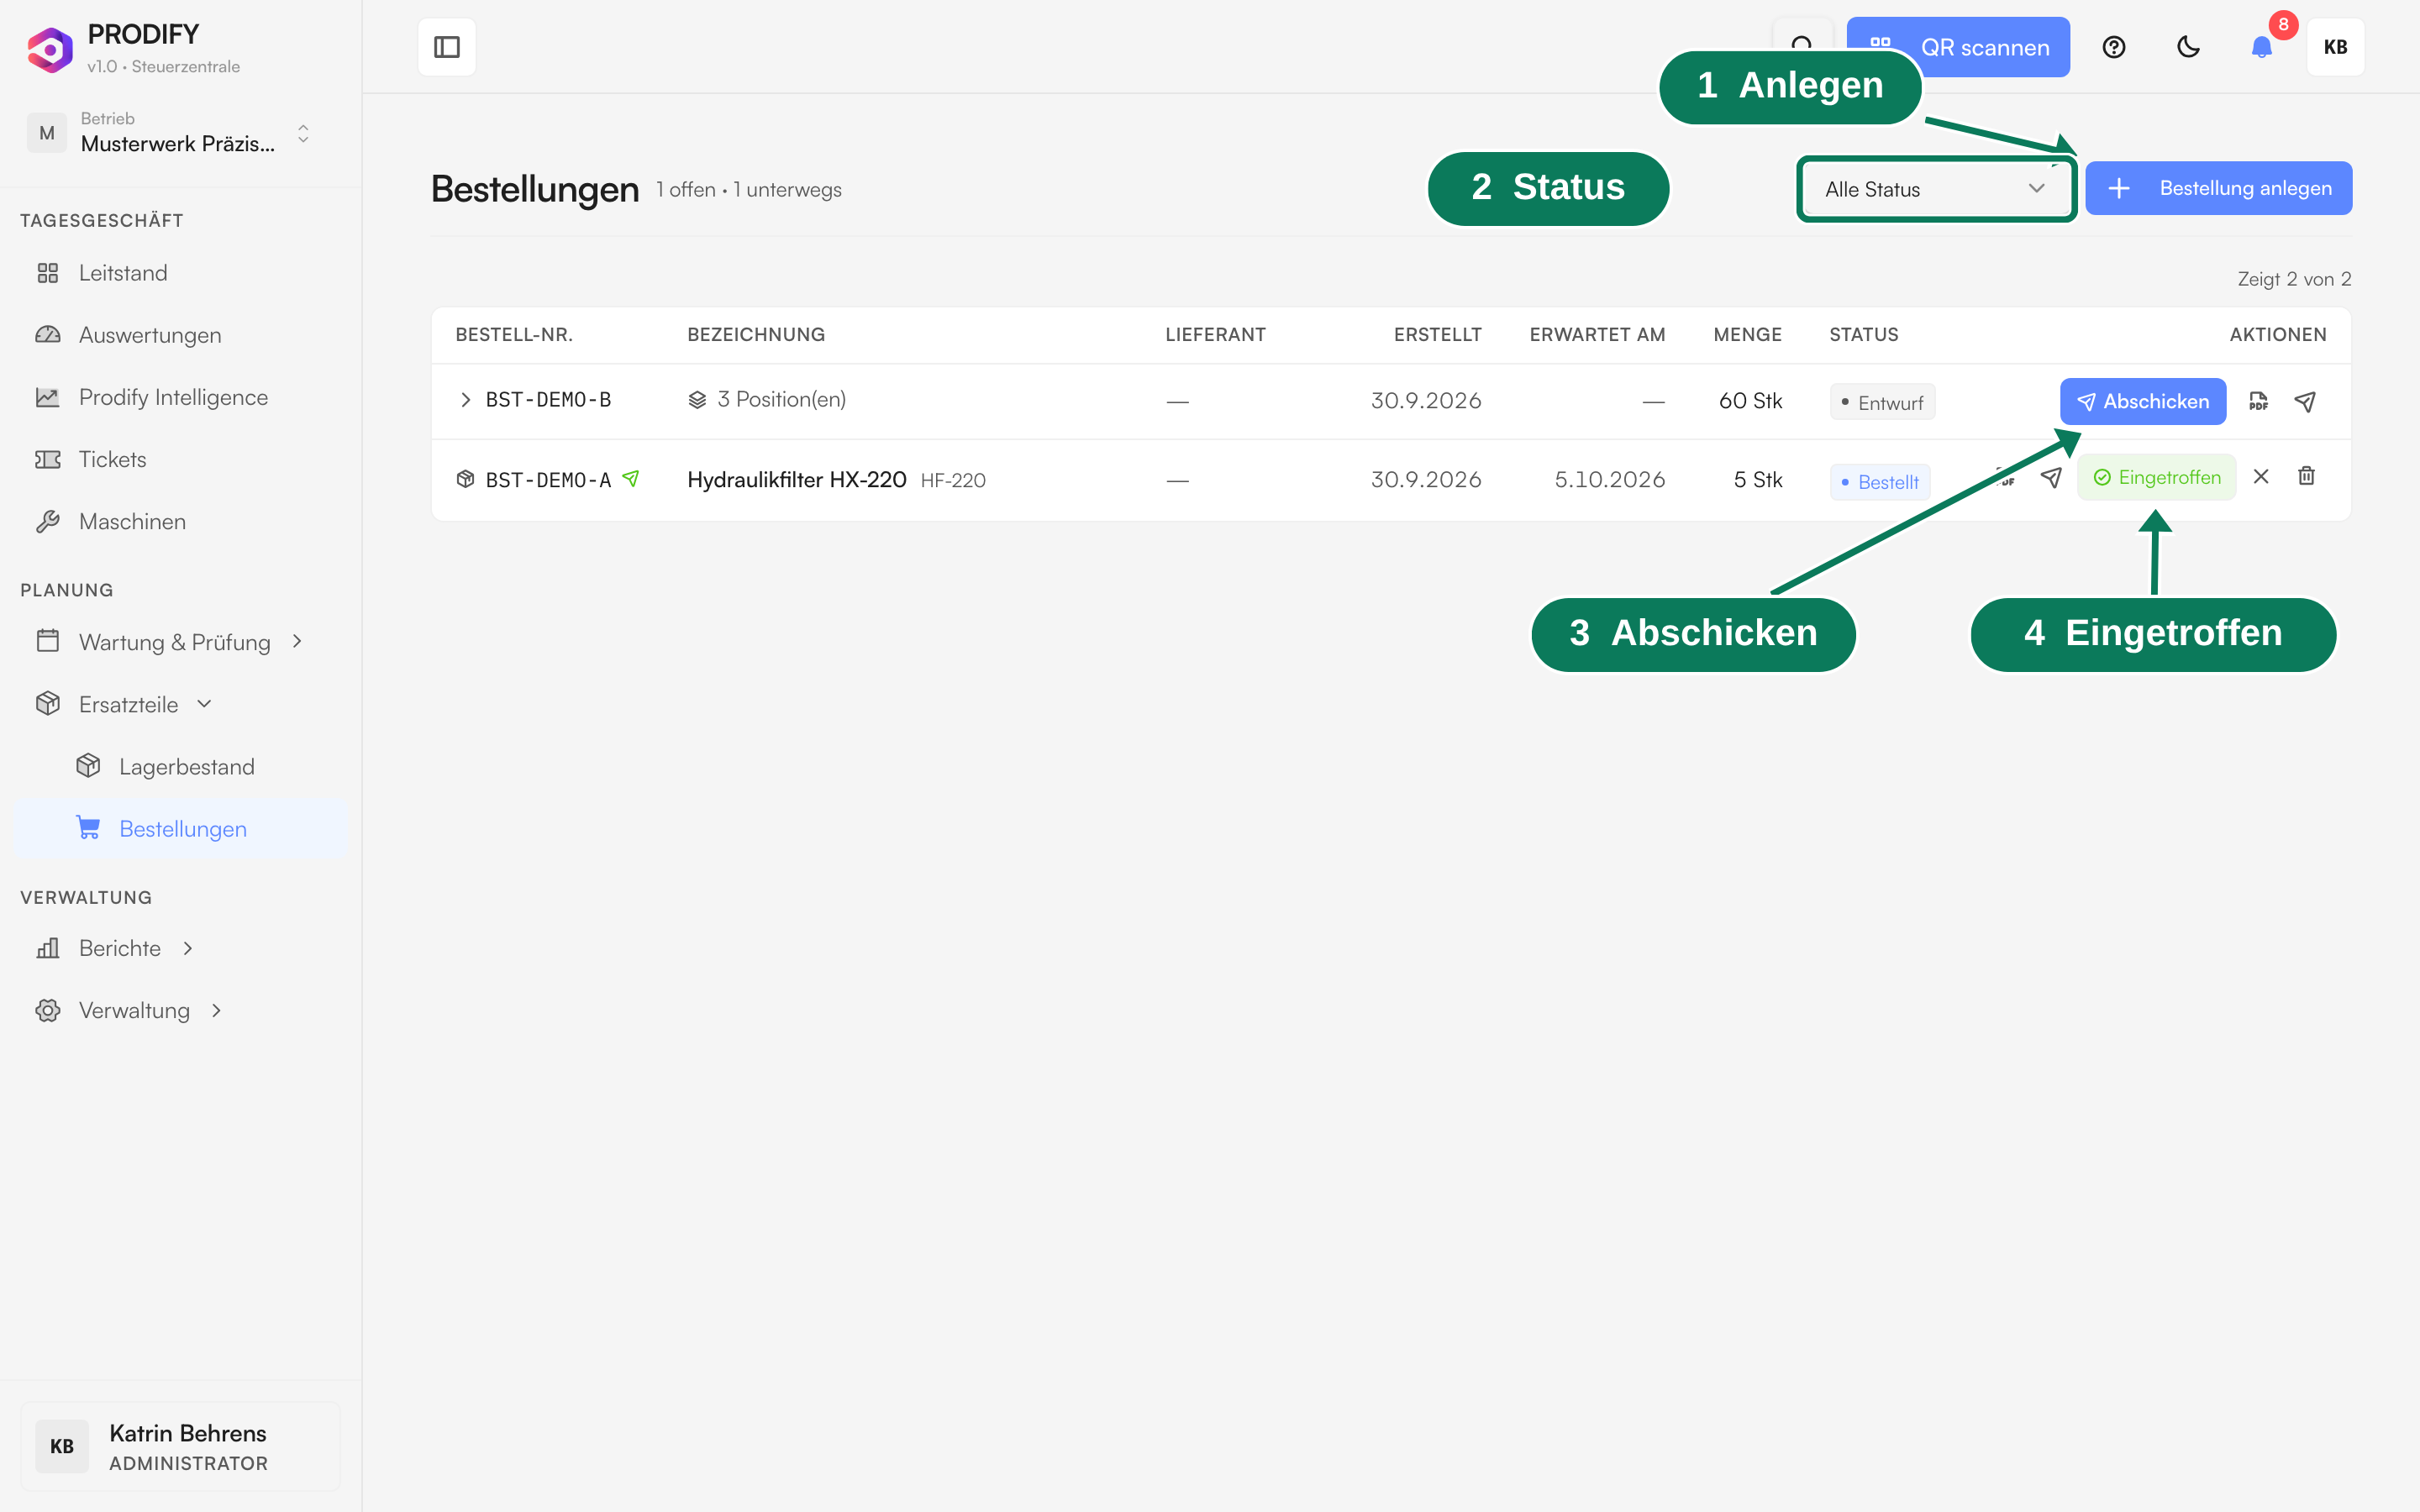This screenshot has height=1512, width=2420.
Task: Open Katrin Behrens user profile card
Action: [180, 1446]
